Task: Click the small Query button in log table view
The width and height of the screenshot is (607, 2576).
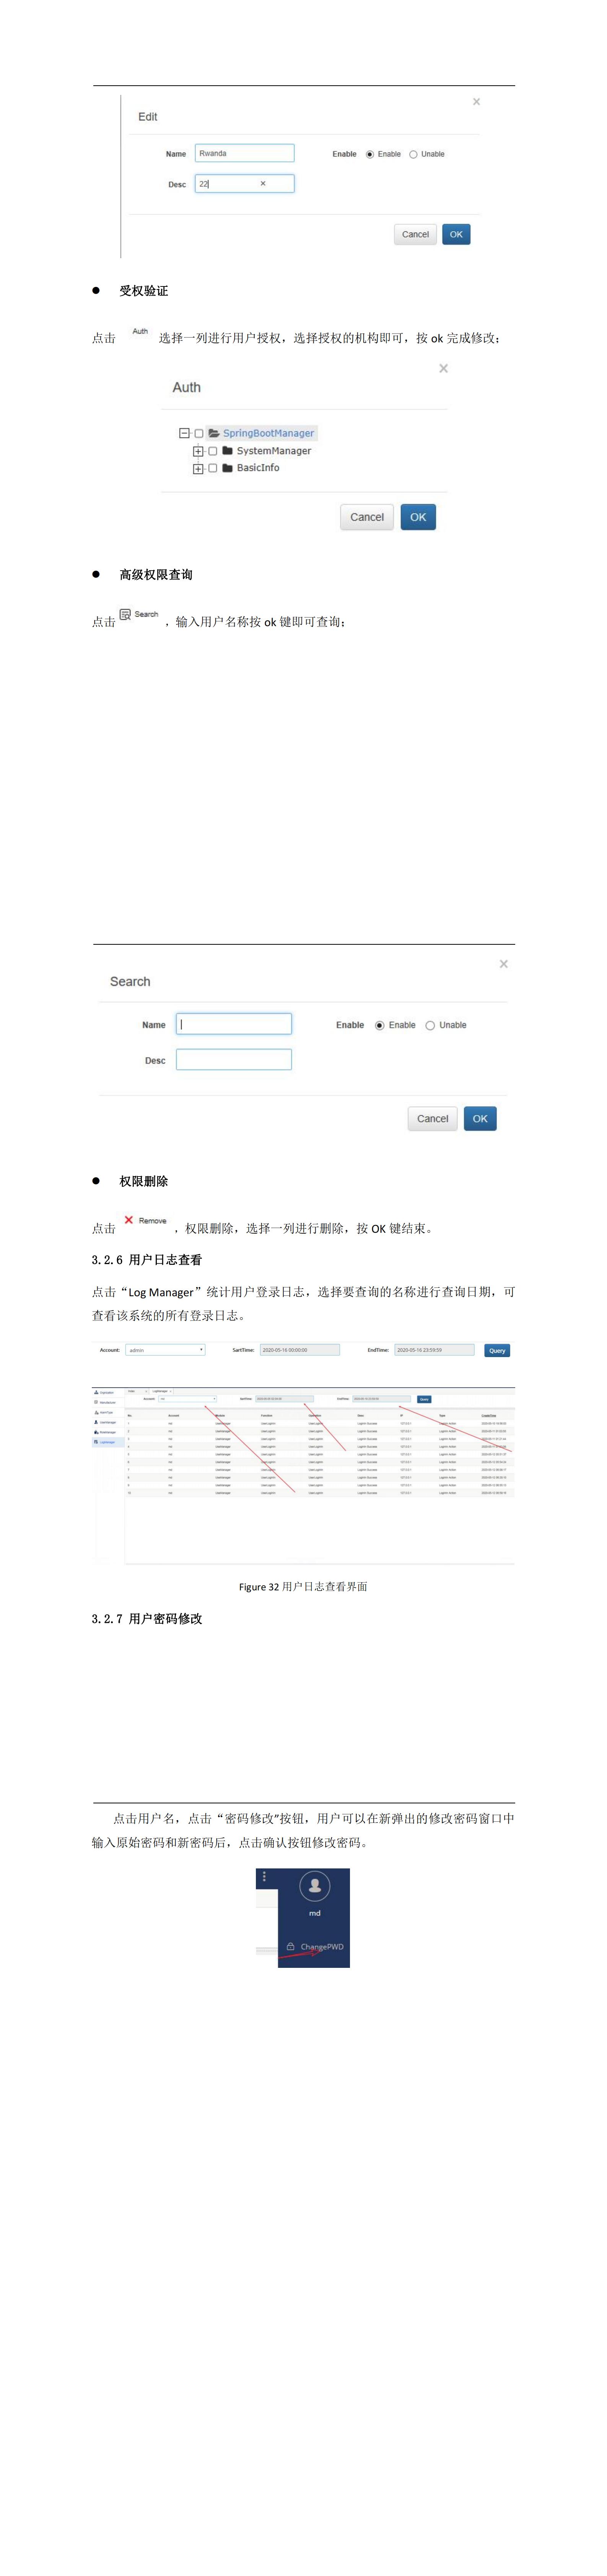Action: [x=424, y=1399]
